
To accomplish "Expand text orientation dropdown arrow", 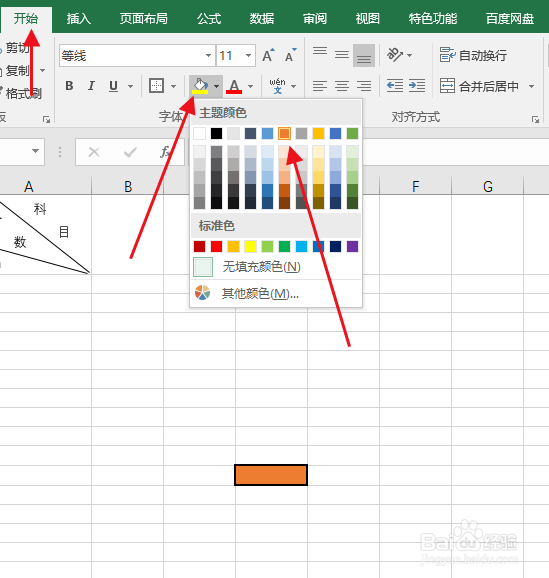I will [x=409, y=55].
